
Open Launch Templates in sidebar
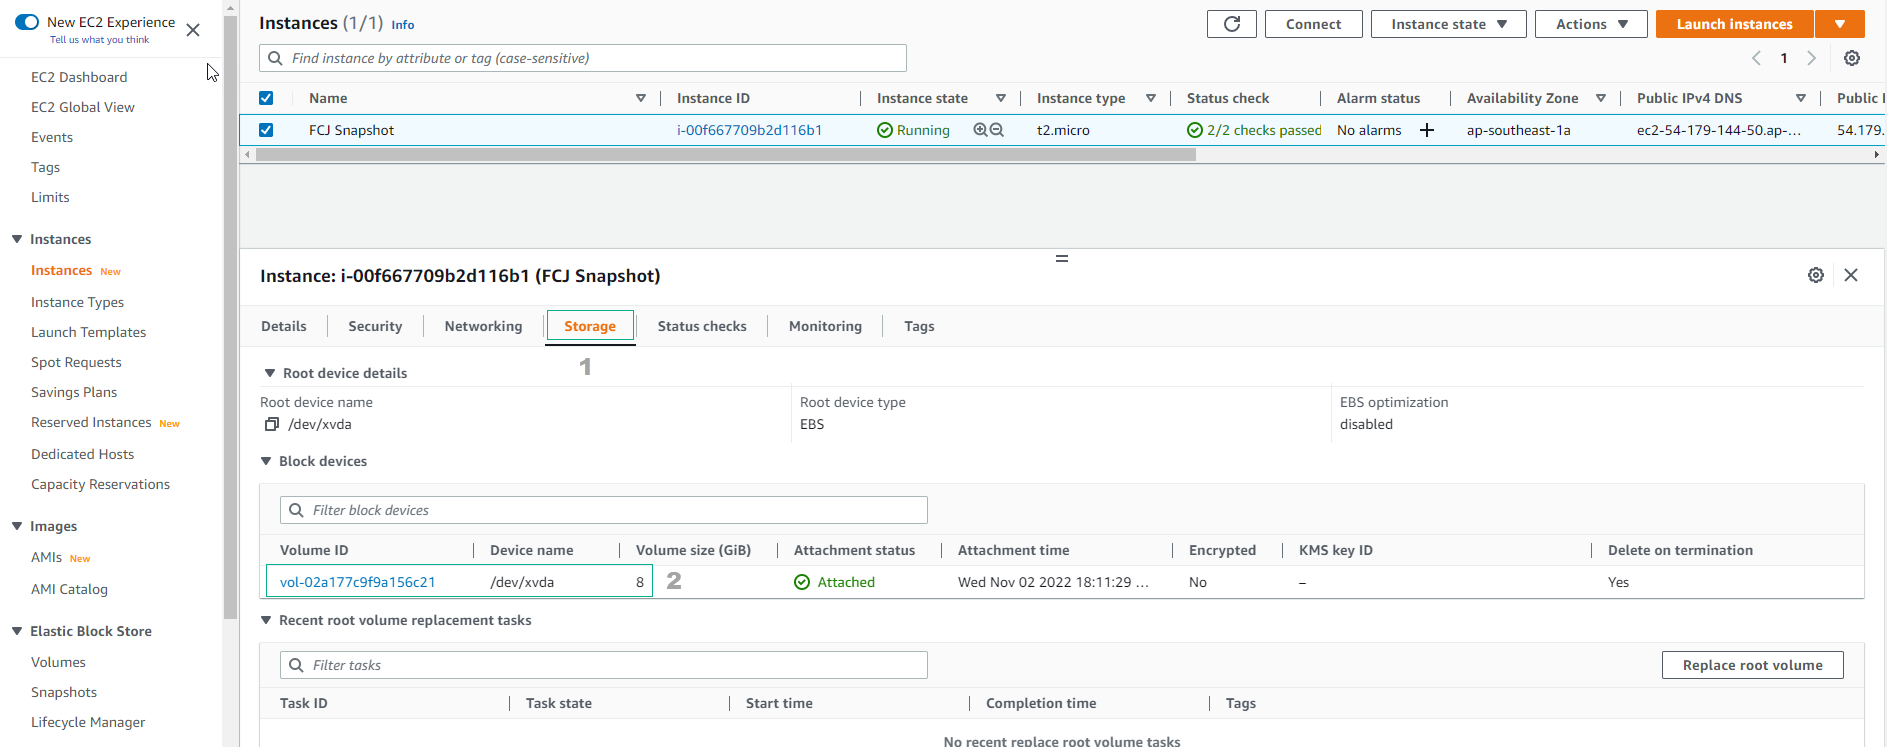point(88,332)
